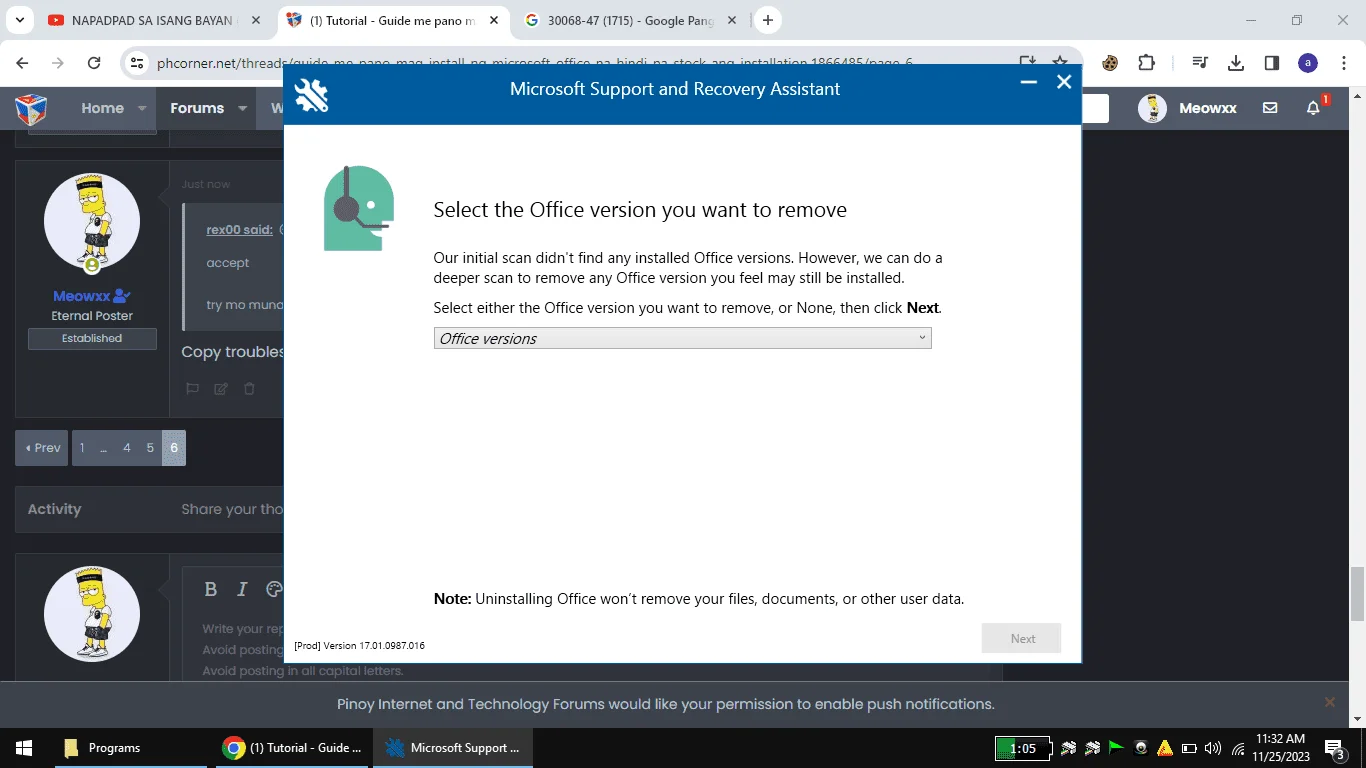Click the Meowxx username link on the post
Image resolution: width=1366 pixels, height=768 pixels.
coord(83,296)
